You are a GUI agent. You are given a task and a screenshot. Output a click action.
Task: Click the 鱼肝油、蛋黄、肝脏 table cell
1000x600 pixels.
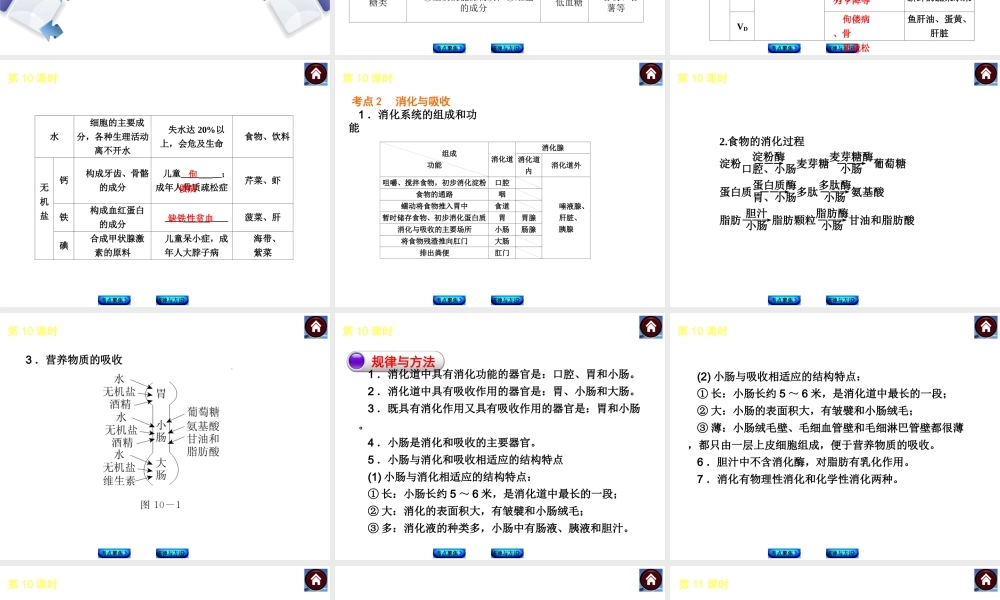pyautogui.click(x=939, y=26)
